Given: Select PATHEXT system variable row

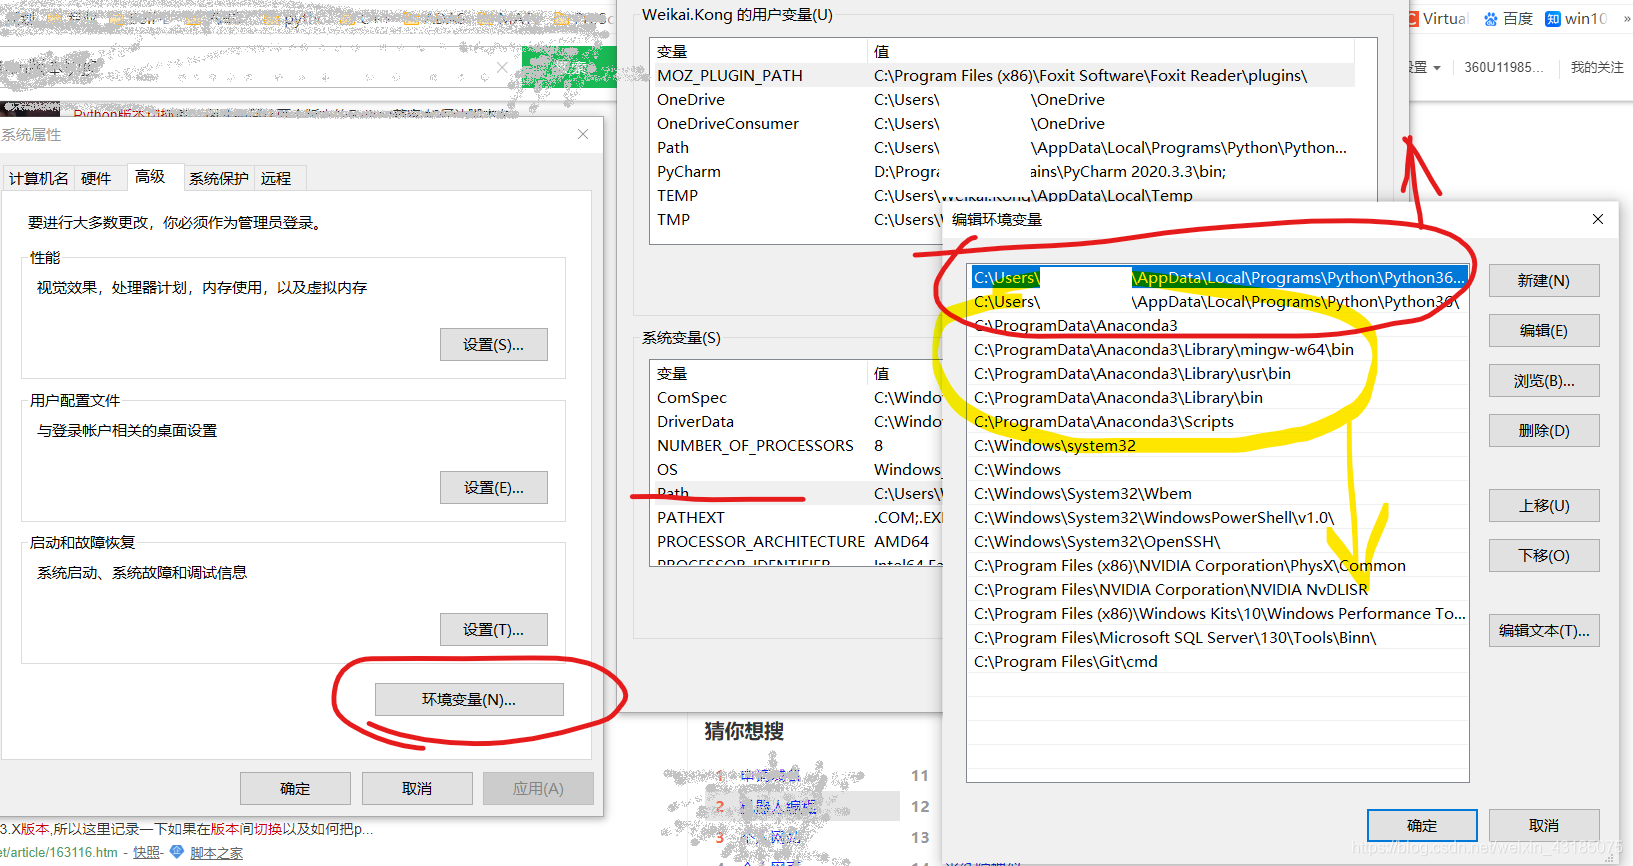Looking at the screenshot, I should click(797, 518).
